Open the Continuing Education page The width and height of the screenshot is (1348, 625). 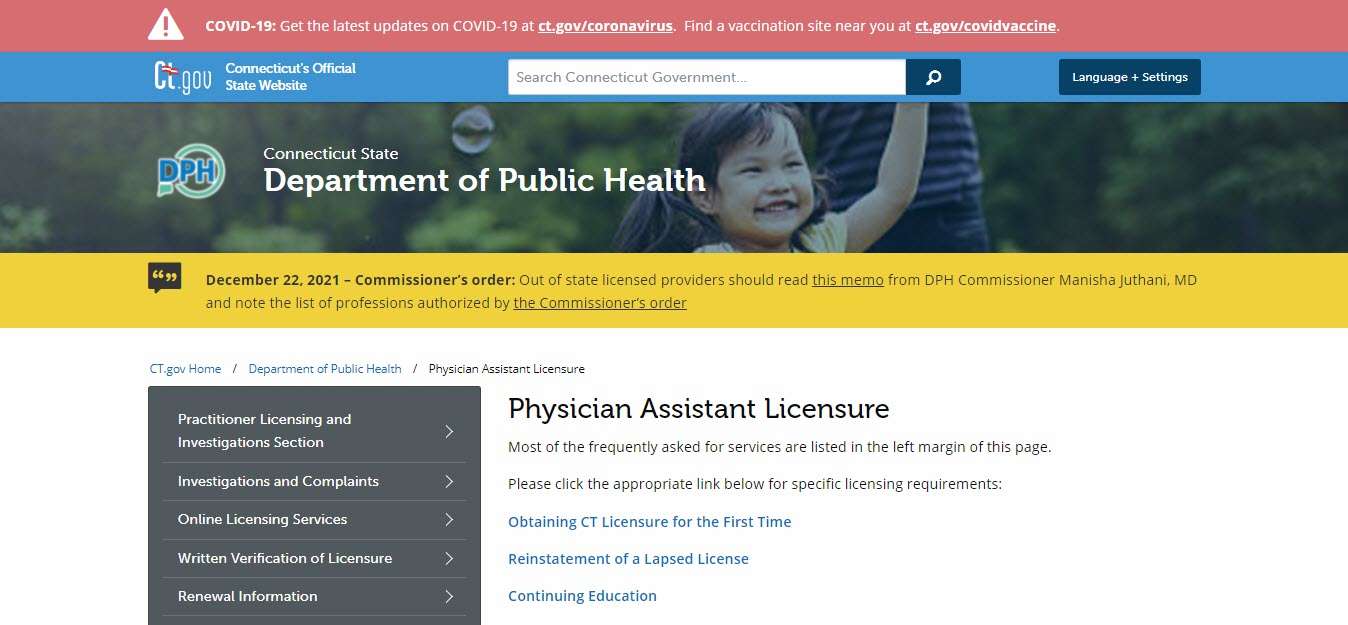click(582, 596)
